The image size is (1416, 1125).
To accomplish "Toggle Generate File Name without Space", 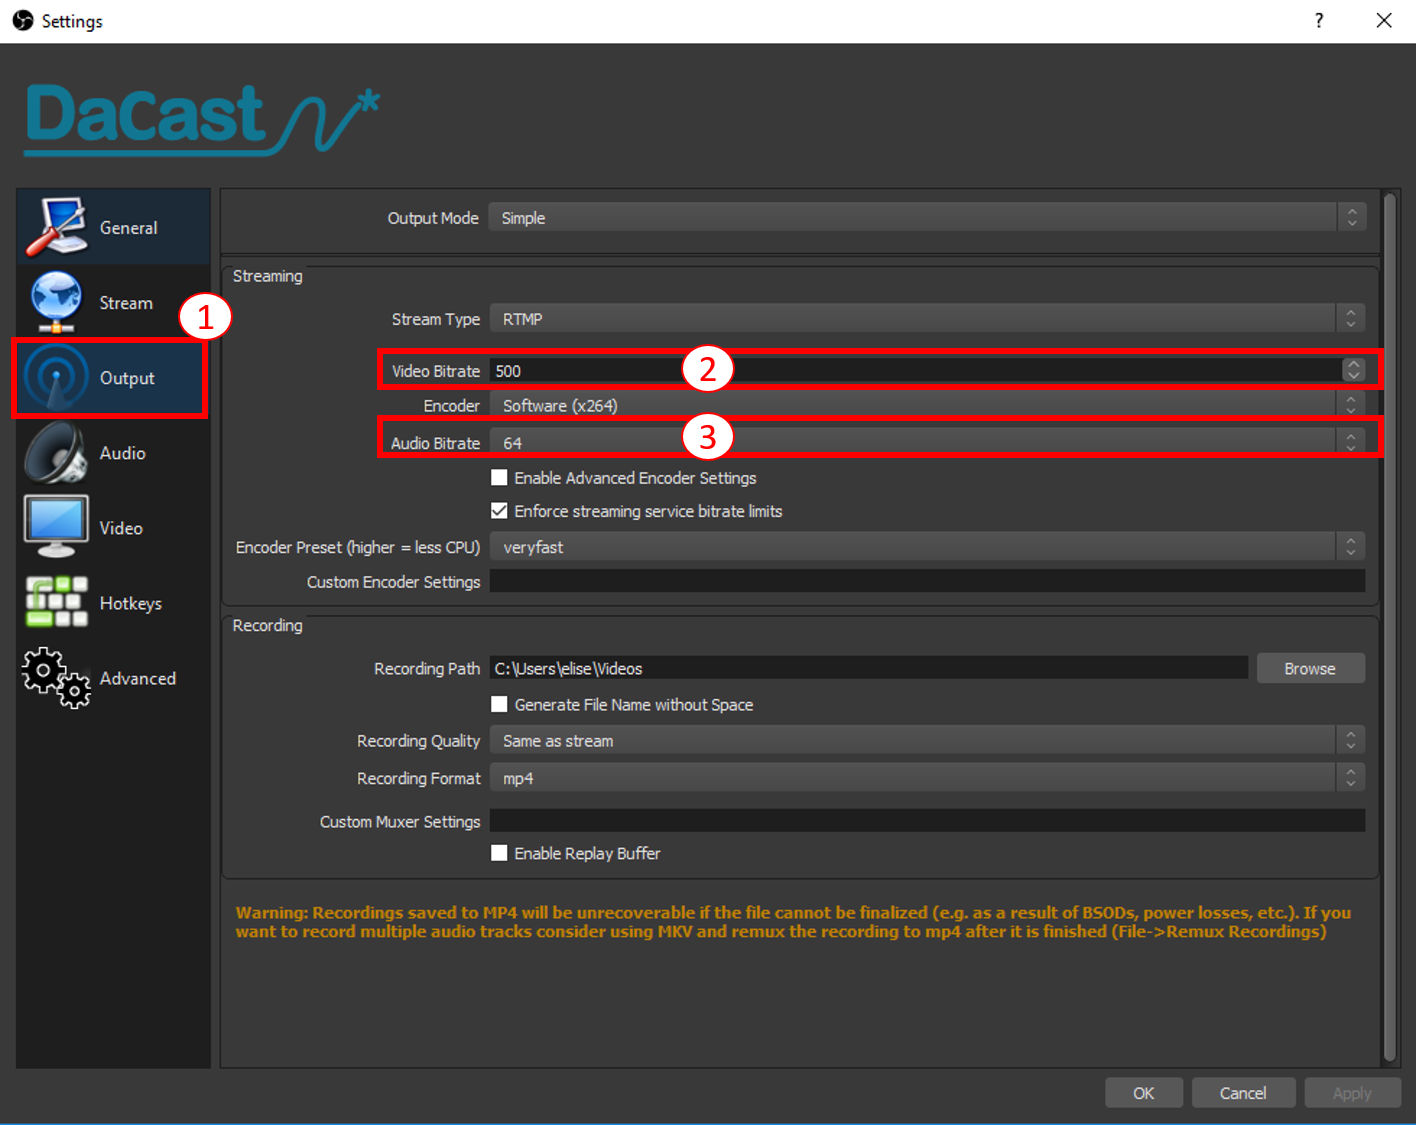I will pyautogui.click(x=499, y=705).
